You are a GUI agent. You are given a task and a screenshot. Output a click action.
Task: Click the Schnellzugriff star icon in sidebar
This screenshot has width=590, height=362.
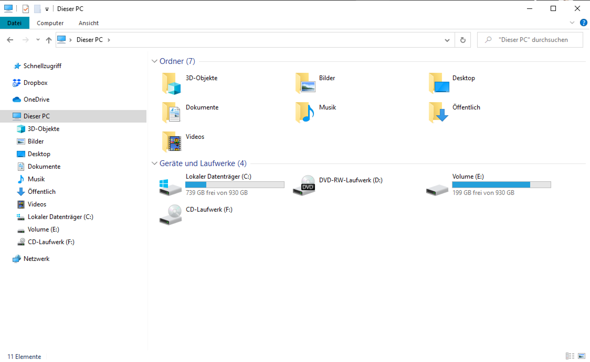17,66
